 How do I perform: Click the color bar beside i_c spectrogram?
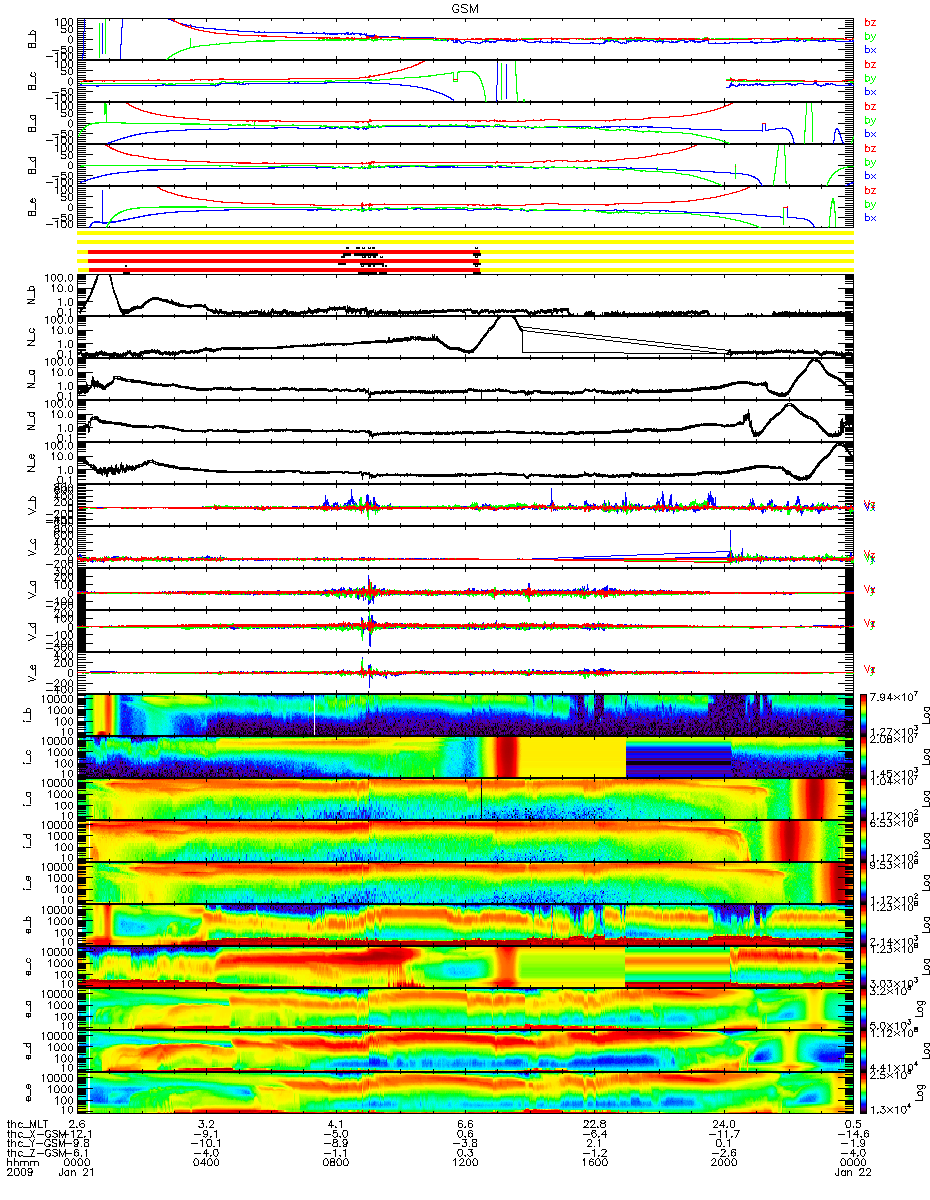coord(865,756)
